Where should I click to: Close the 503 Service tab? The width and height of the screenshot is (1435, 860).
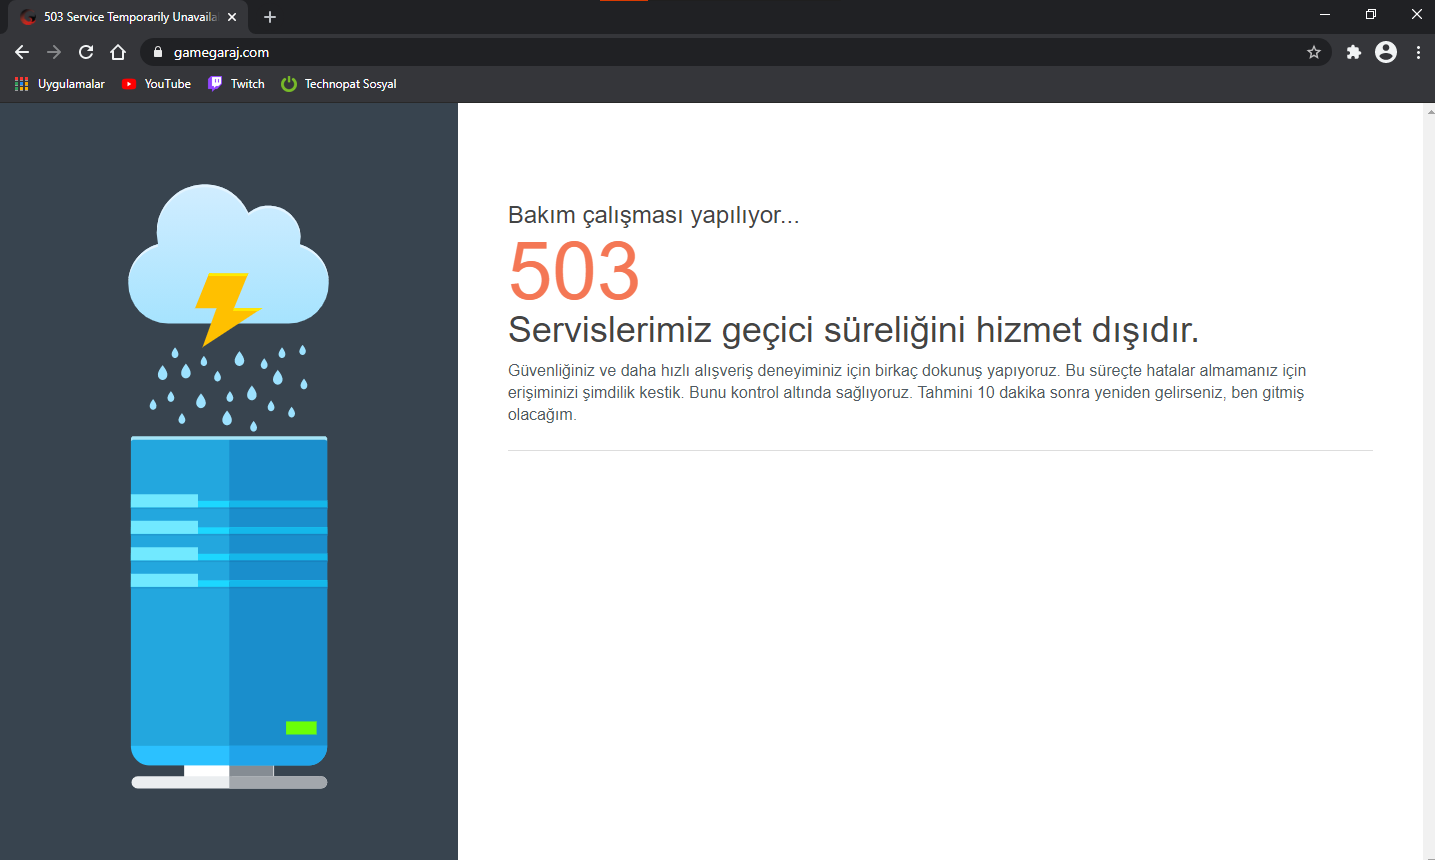point(232,17)
